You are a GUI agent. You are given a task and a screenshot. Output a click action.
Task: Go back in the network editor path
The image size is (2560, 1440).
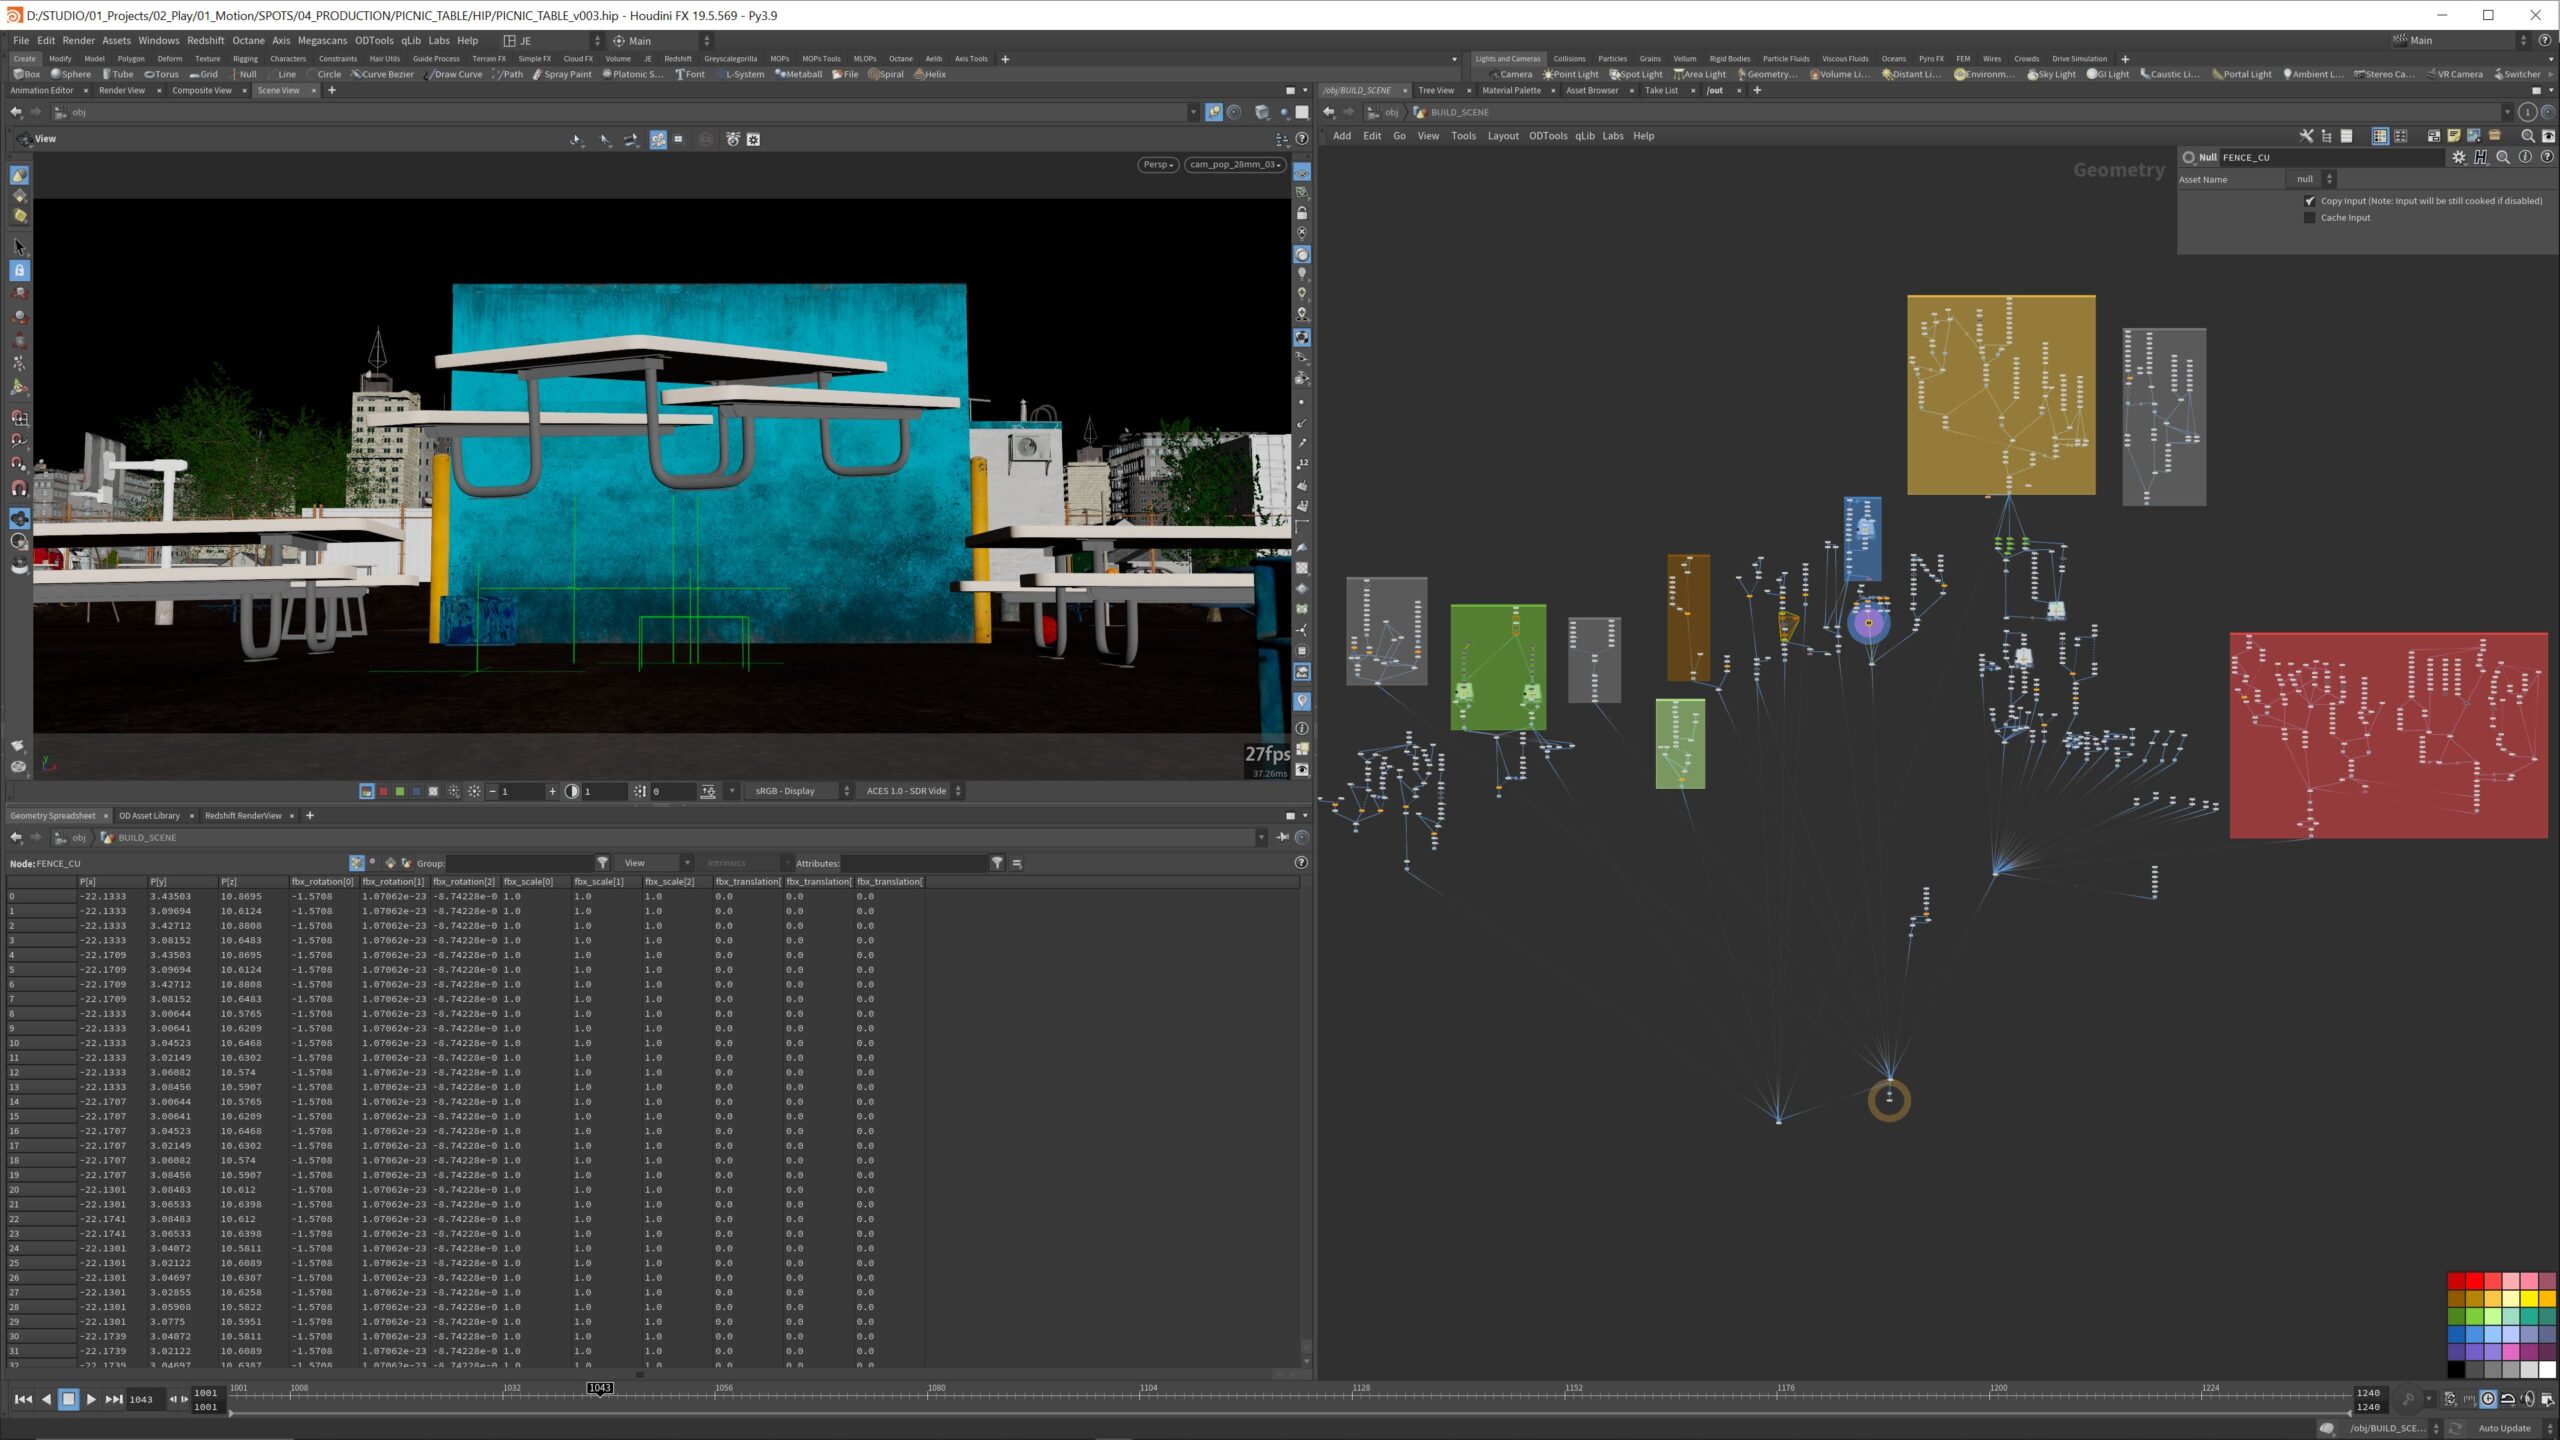pos(1328,112)
